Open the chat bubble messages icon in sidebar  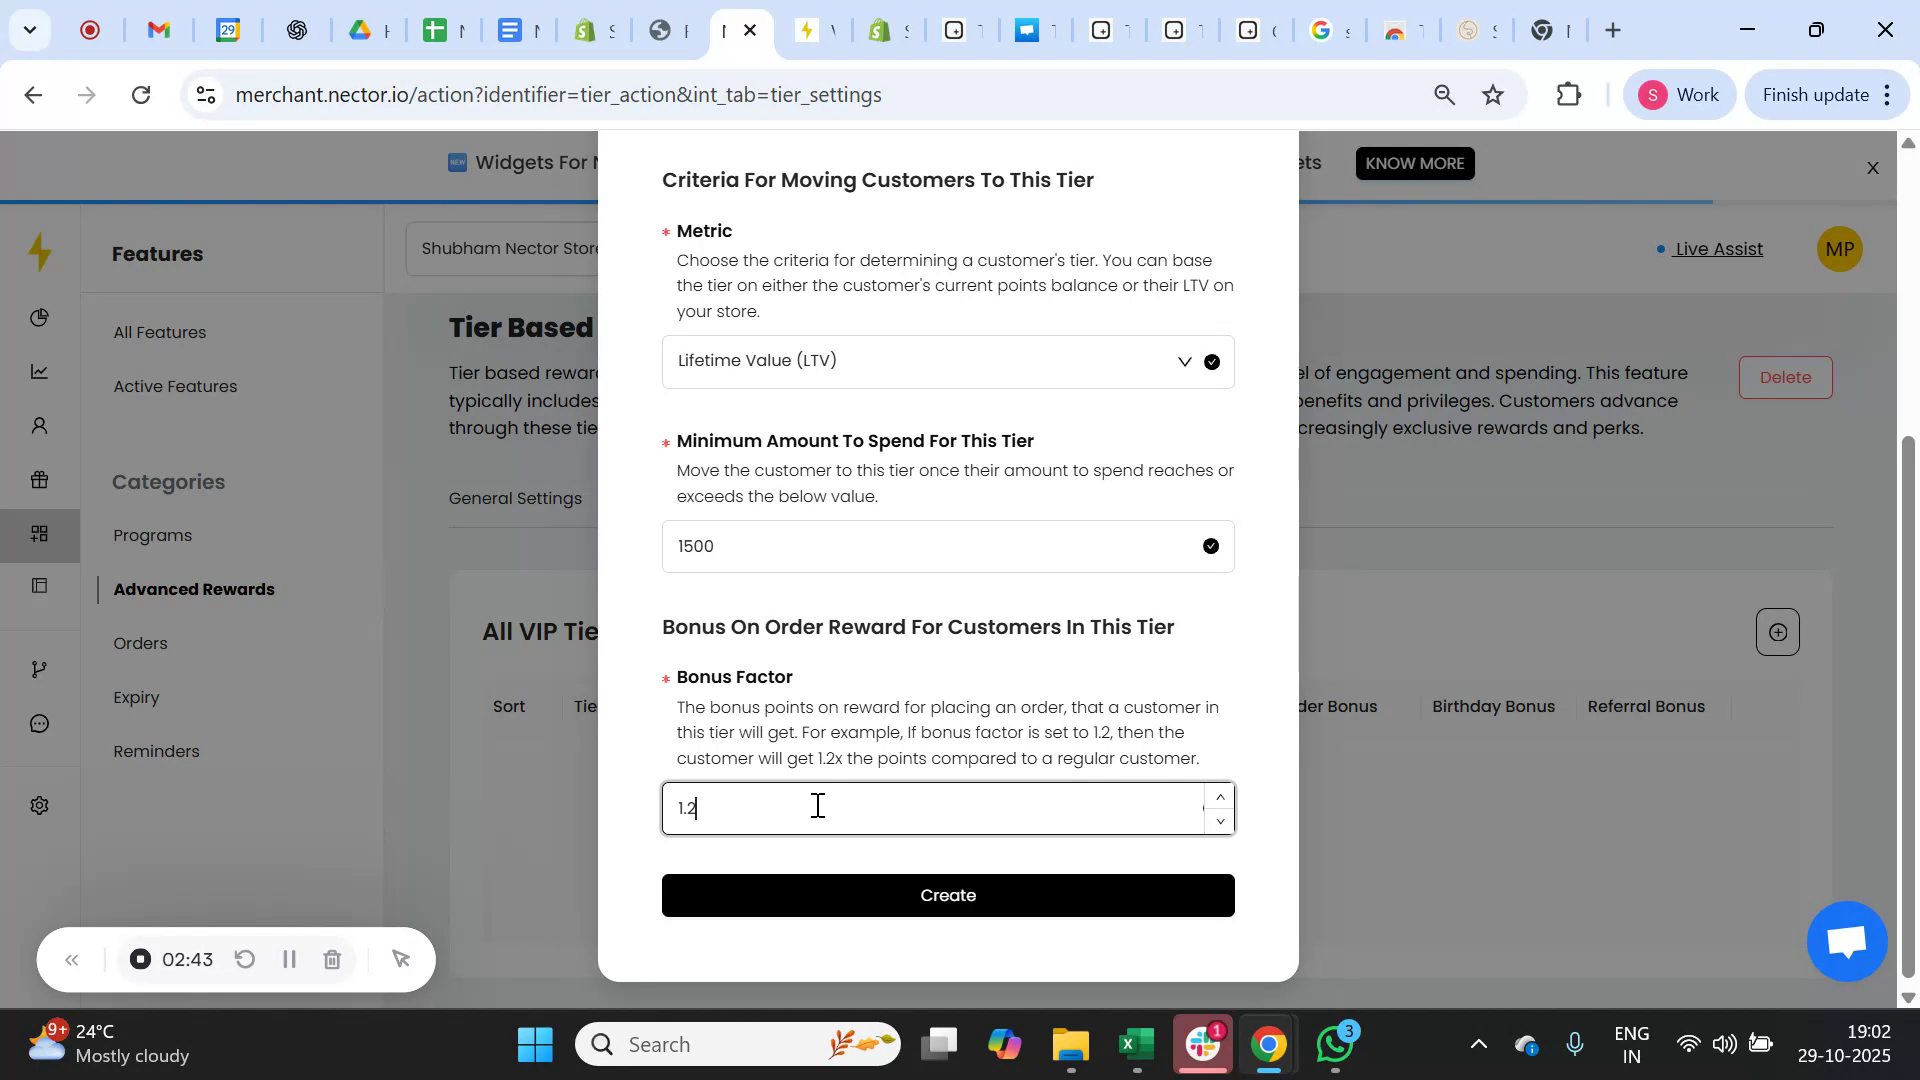pos(39,723)
